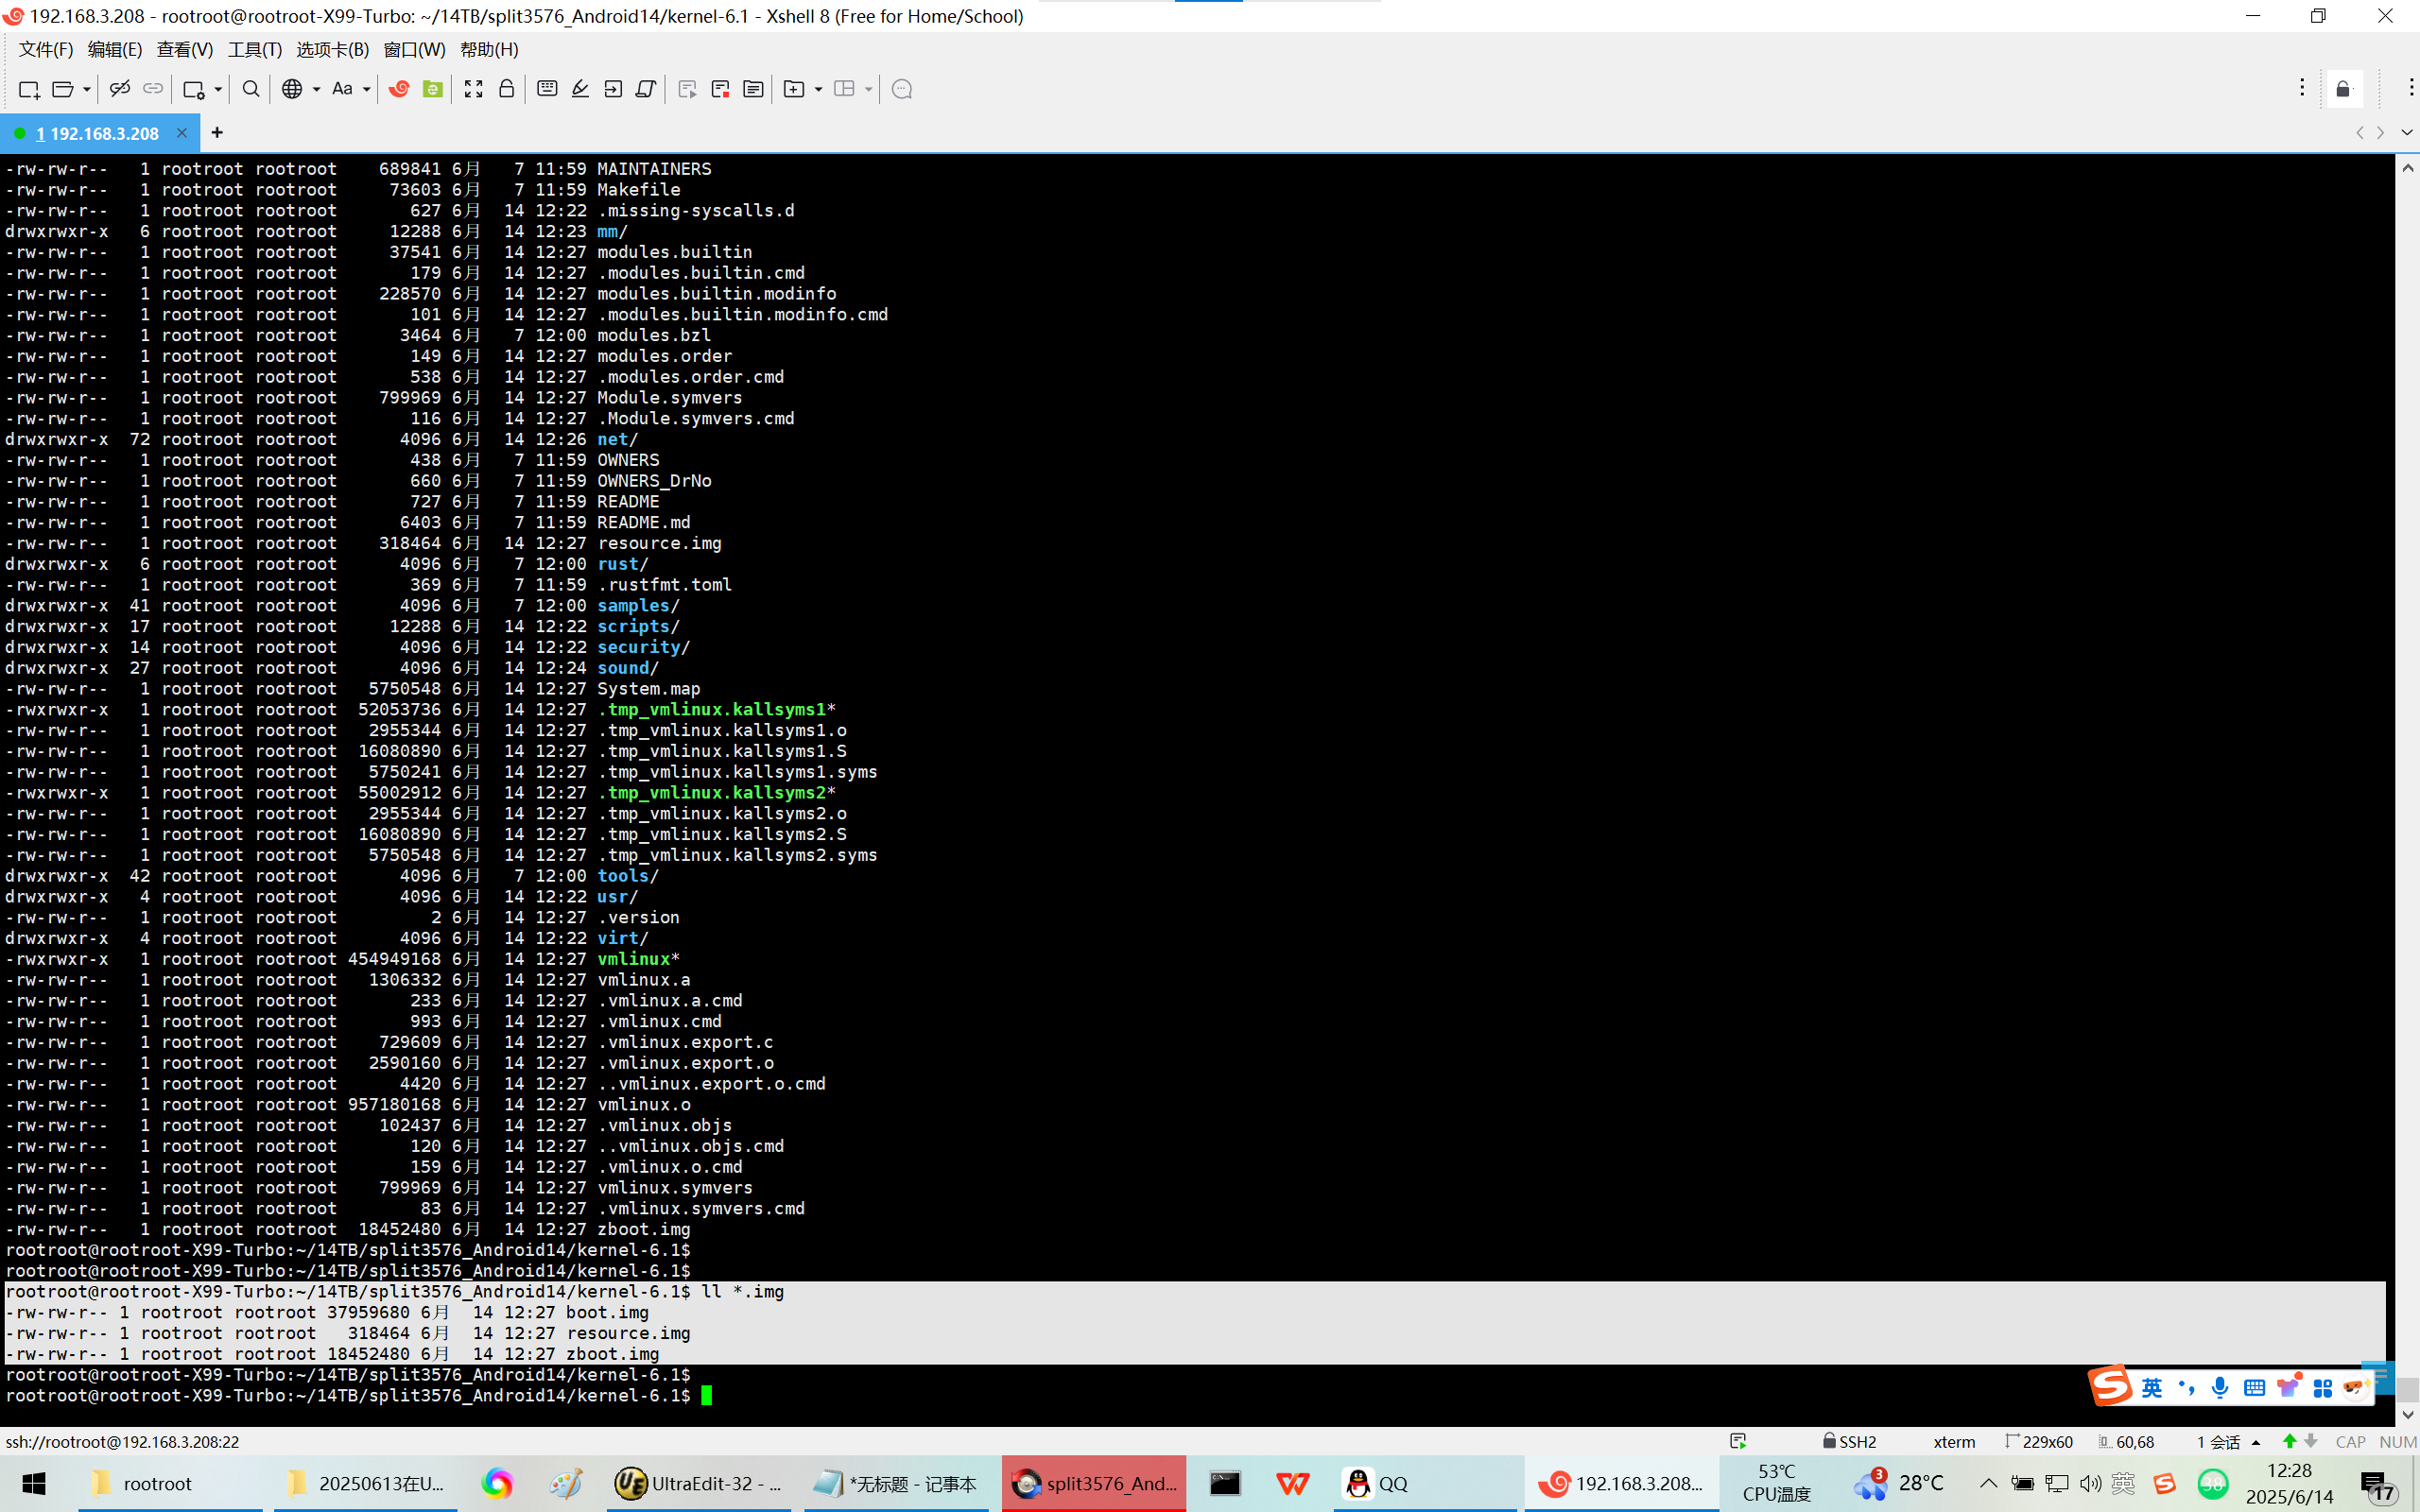Toggle the lock icon at toolbar right

(x=2343, y=89)
